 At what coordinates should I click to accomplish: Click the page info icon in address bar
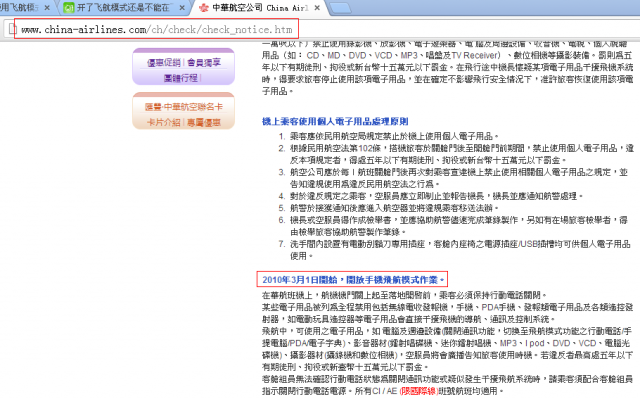point(13,29)
